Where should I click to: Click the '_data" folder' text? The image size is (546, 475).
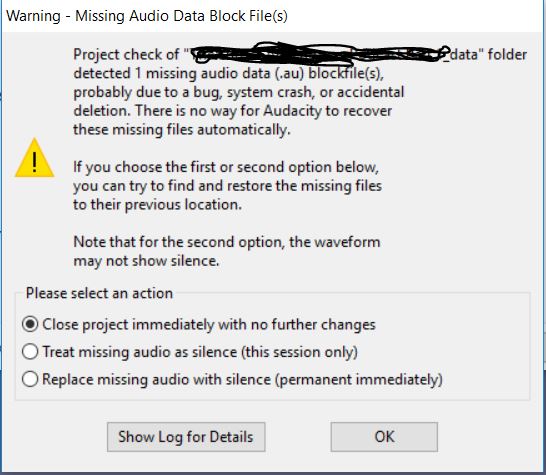click(x=485, y=55)
